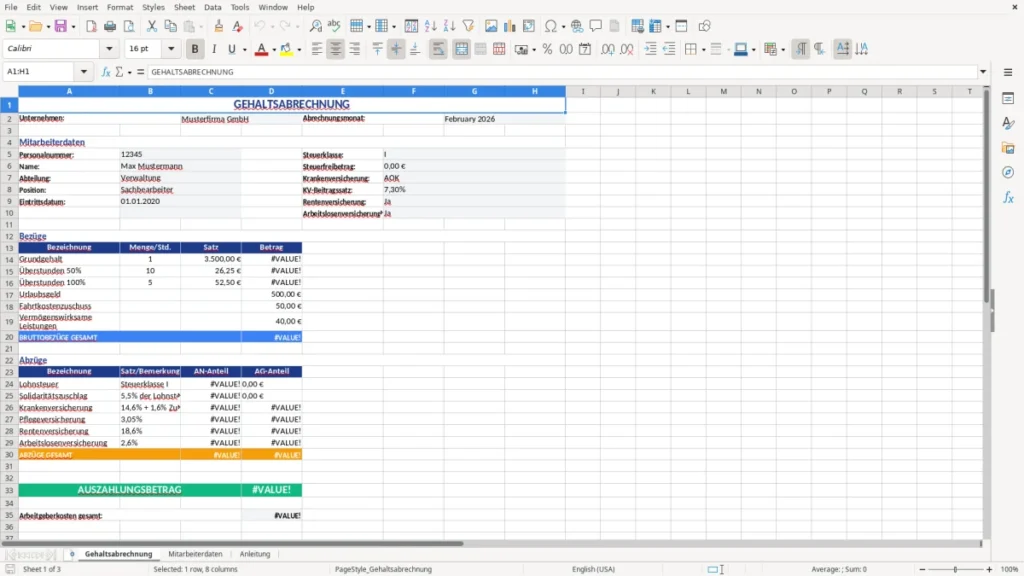Click the Copy icon

click(x=170, y=26)
